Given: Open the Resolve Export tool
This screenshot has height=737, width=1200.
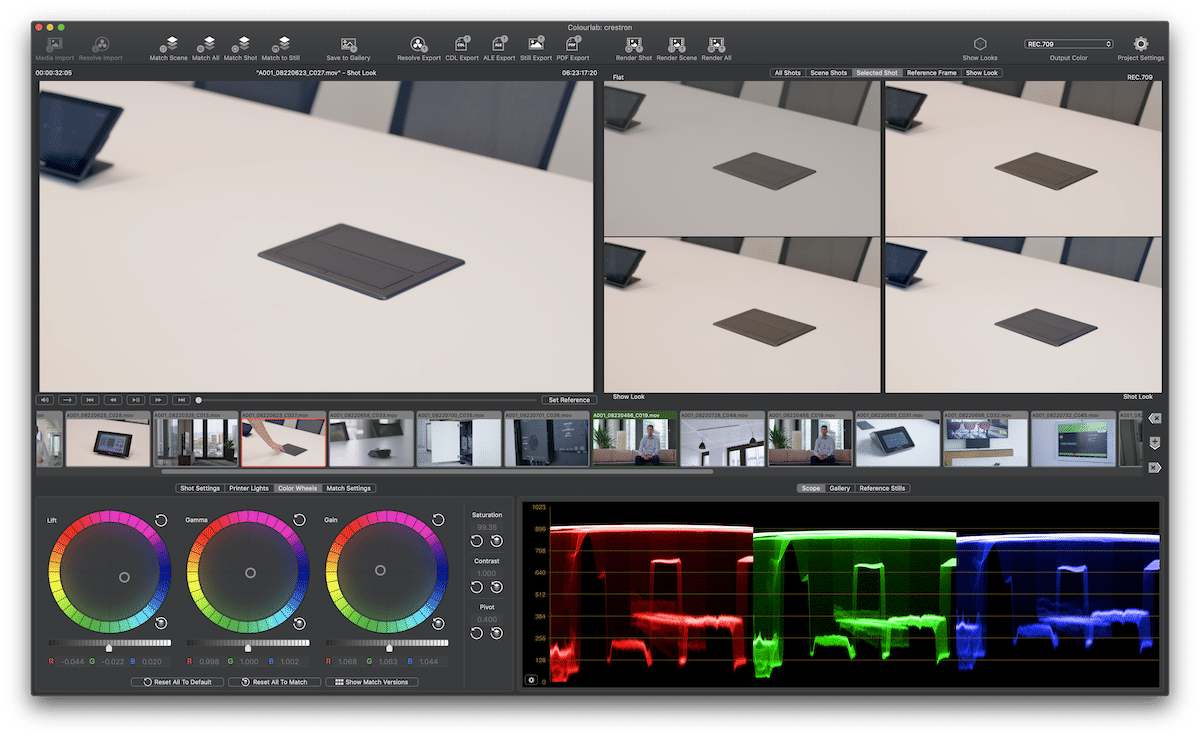Looking at the screenshot, I should (418, 45).
